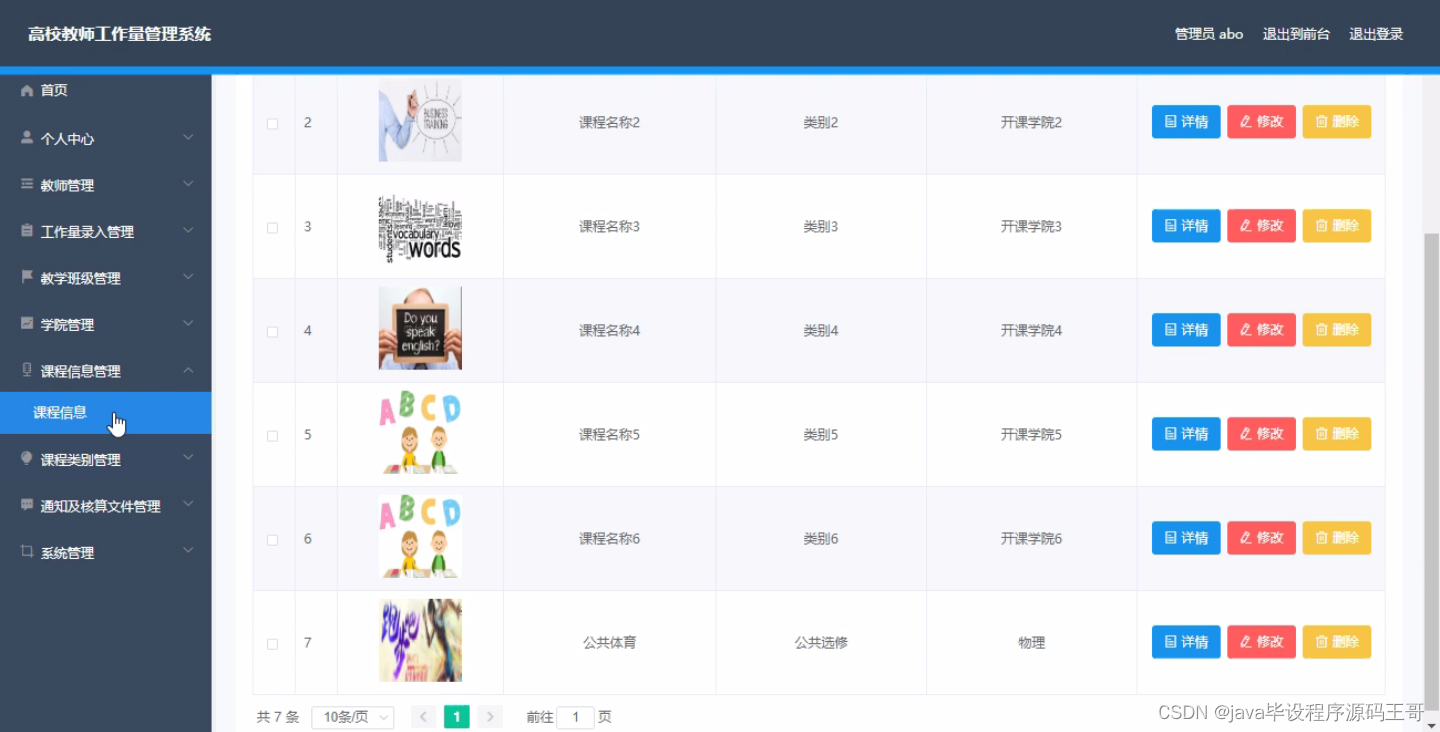Expand the 教学班级管理 chevron

(x=188, y=277)
